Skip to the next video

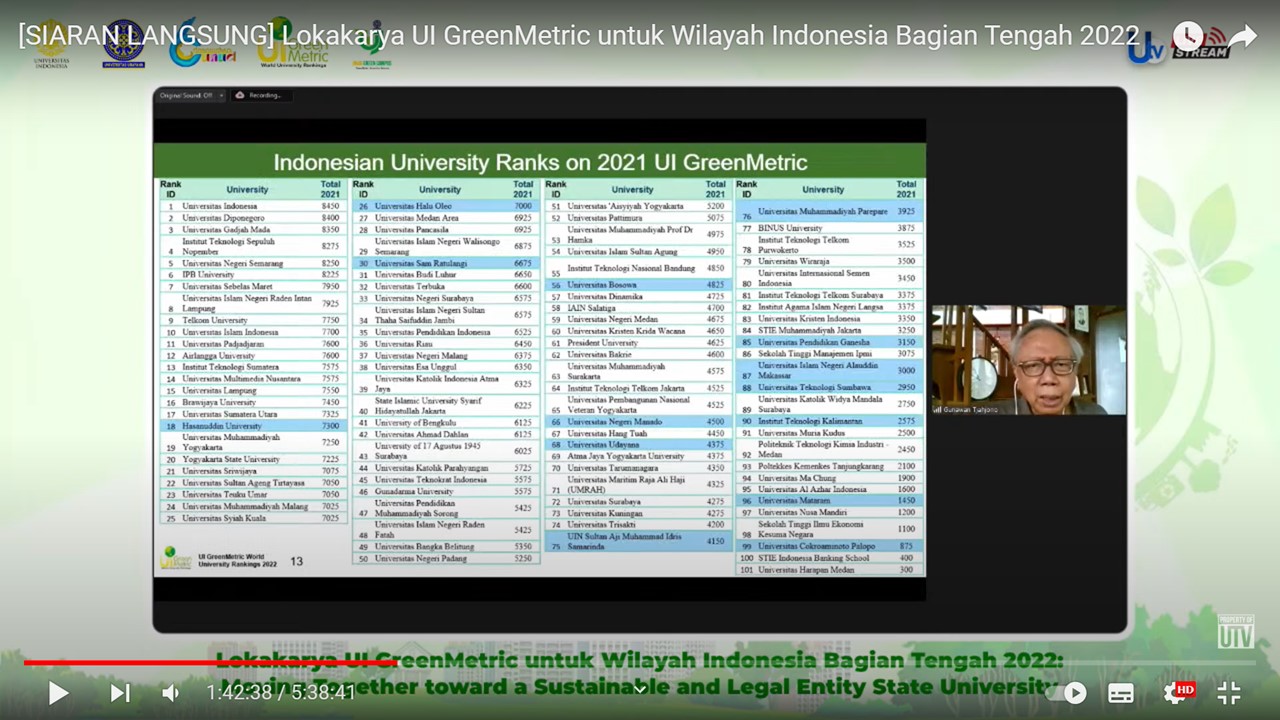click(x=119, y=692)
